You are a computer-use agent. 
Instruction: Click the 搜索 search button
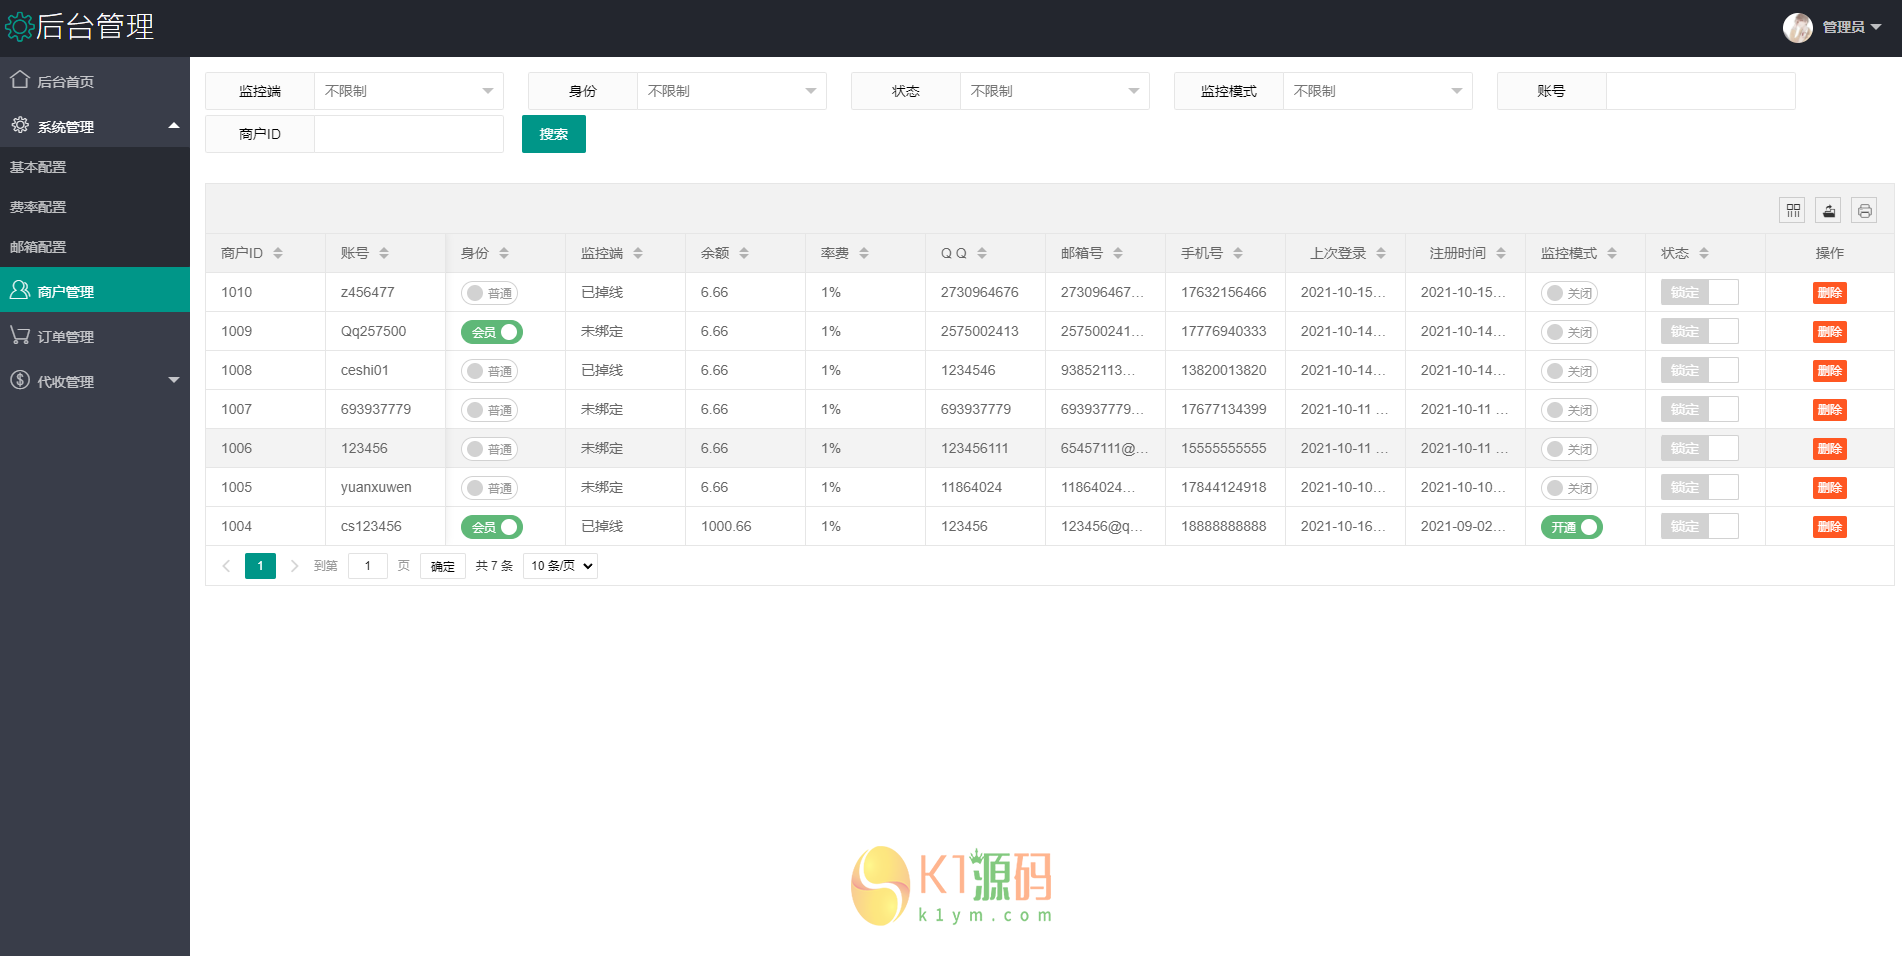(x=553, y=133)
